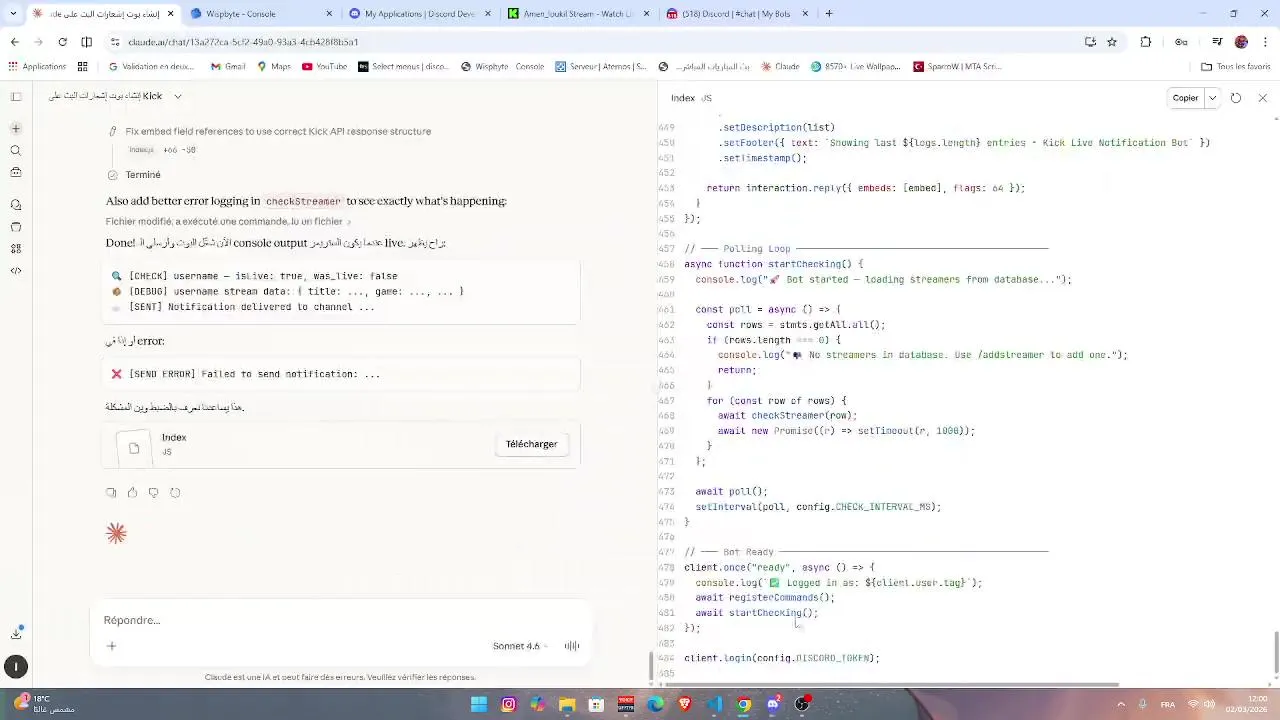Retry the response with retry icon
Image resolution: width=1280 pixels, height=720 pixels.
(x=175, y=493)
